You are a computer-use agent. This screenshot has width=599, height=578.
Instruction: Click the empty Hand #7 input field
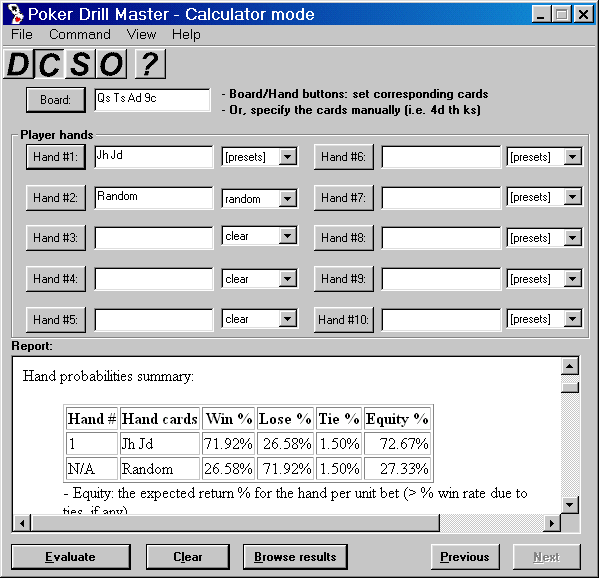coord(441,198)
